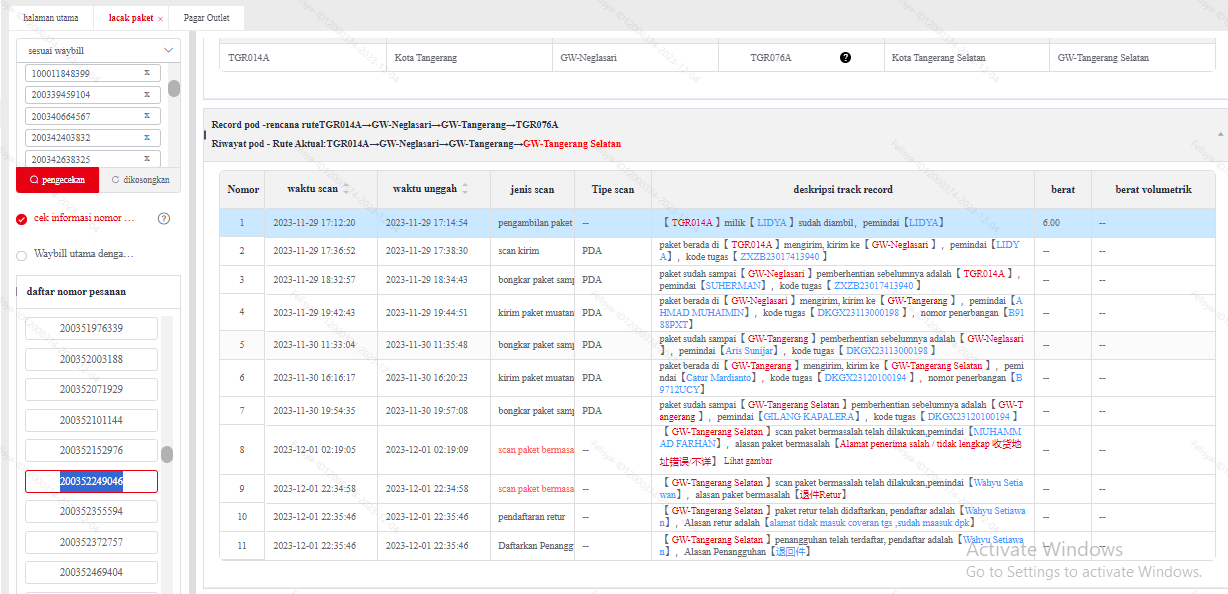Click courier Catur Mardianto in row 6
Viewport: 1228px width, 594px height.
720,379
